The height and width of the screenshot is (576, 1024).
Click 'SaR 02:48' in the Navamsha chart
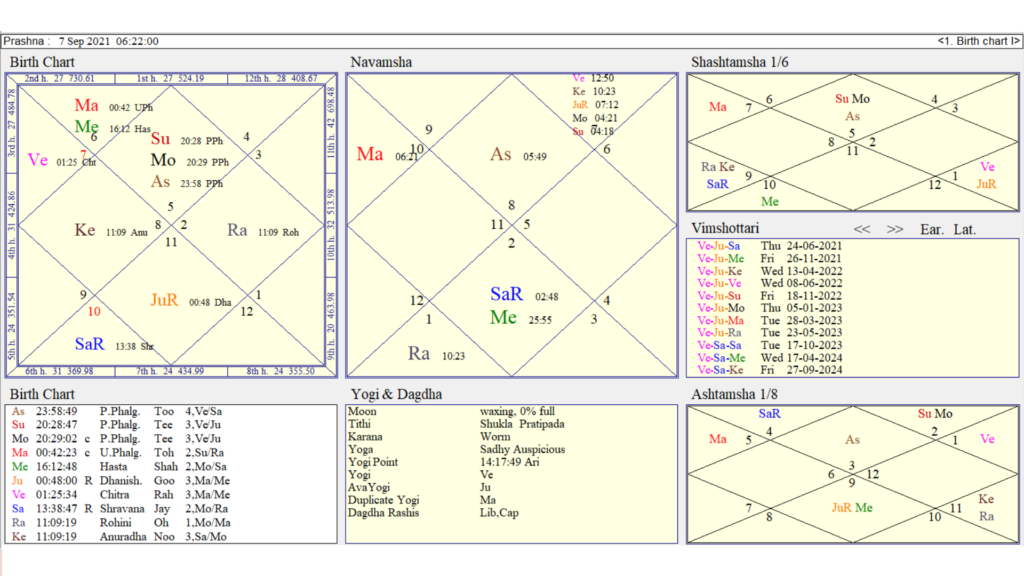coord(524,295)
